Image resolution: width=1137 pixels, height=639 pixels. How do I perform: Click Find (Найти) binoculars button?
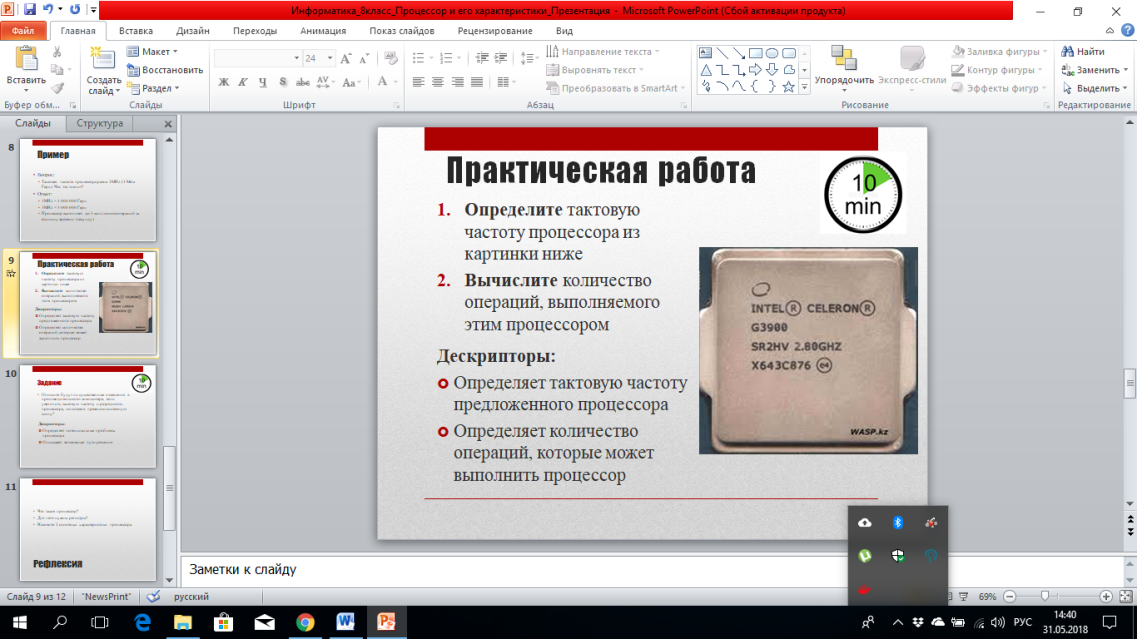tap(1083, 51)
